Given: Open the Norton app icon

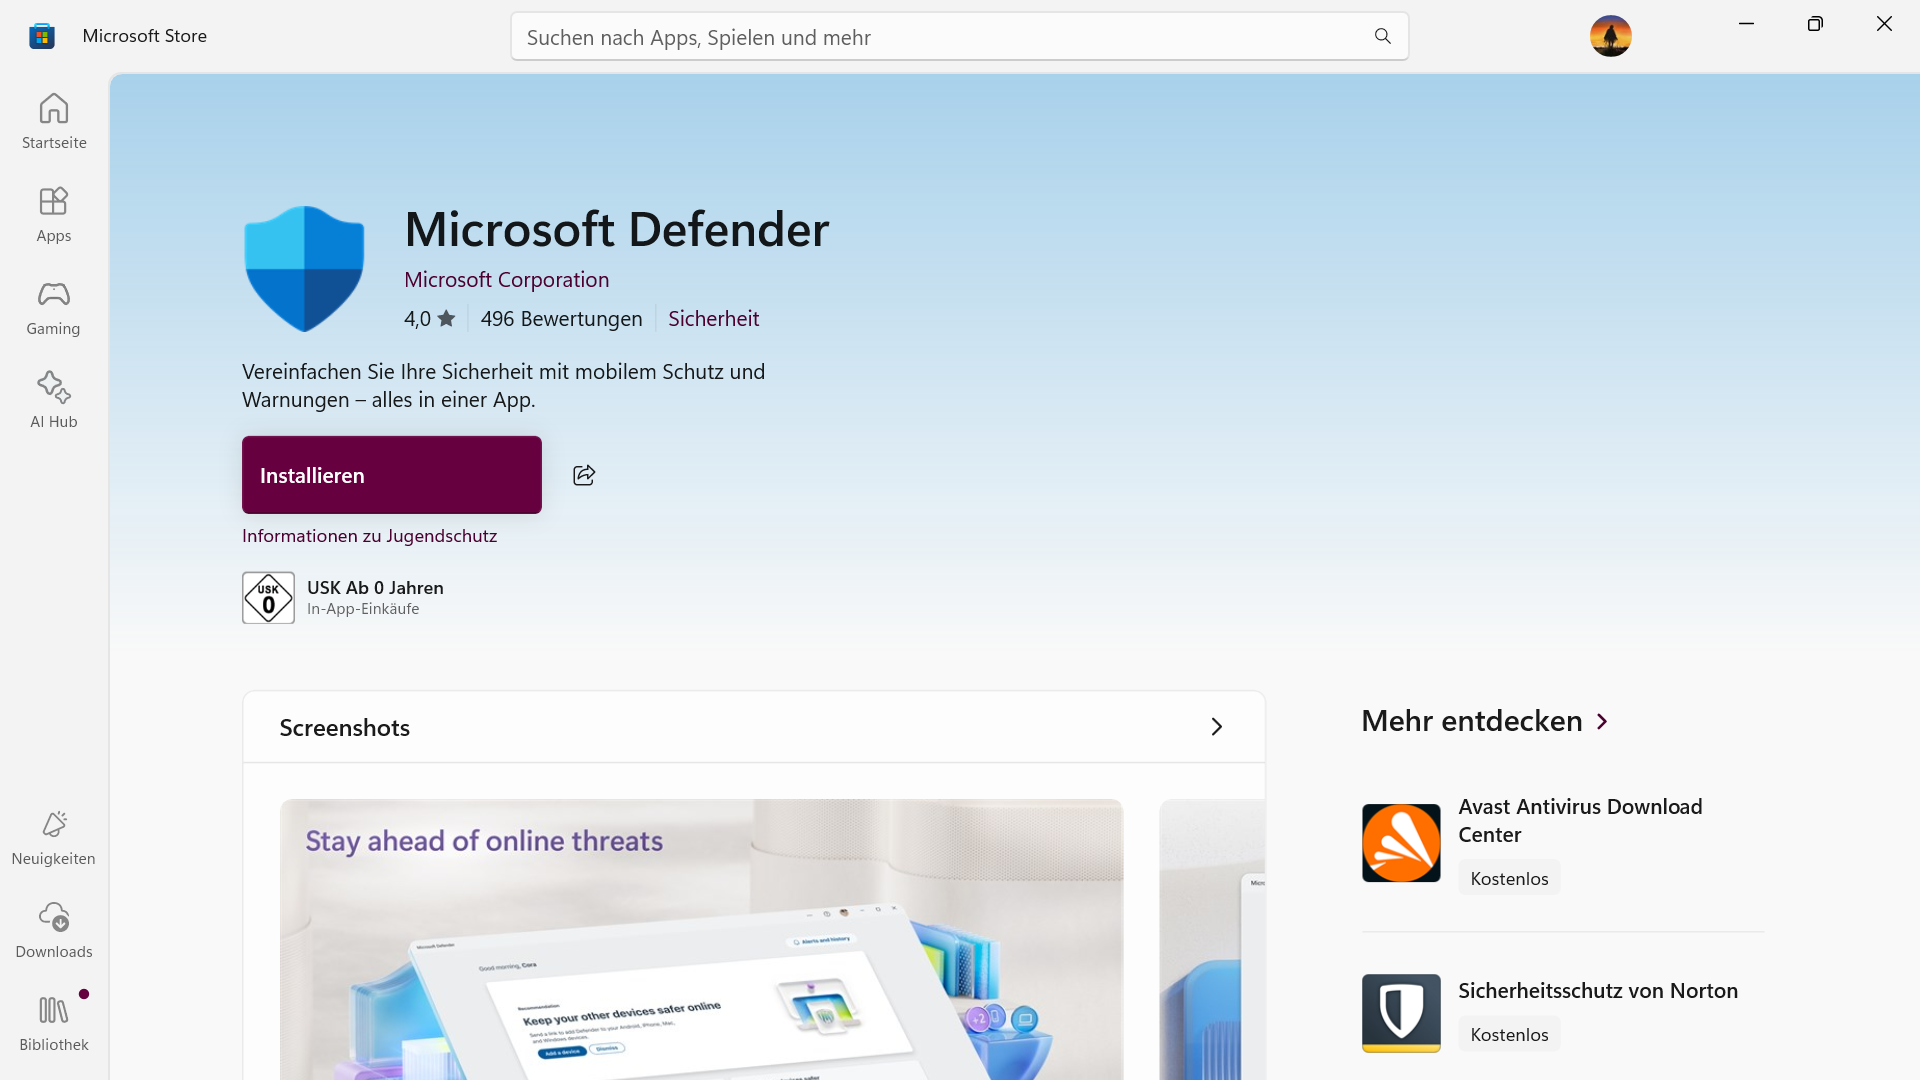Looking at the screenshot, I should pos(1401,1013).
